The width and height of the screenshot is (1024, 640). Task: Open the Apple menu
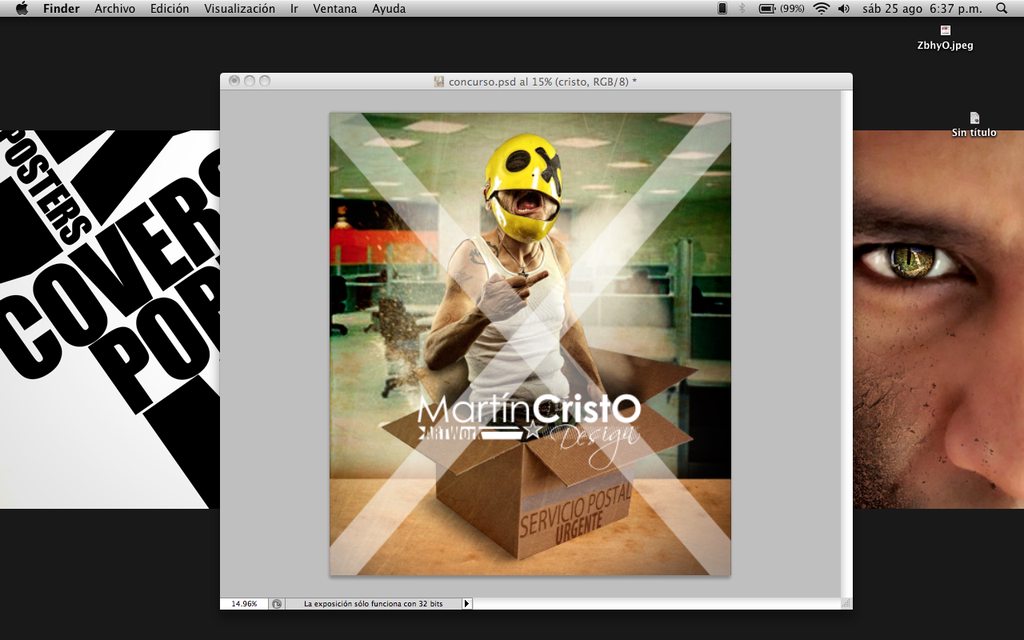[22, 8]
